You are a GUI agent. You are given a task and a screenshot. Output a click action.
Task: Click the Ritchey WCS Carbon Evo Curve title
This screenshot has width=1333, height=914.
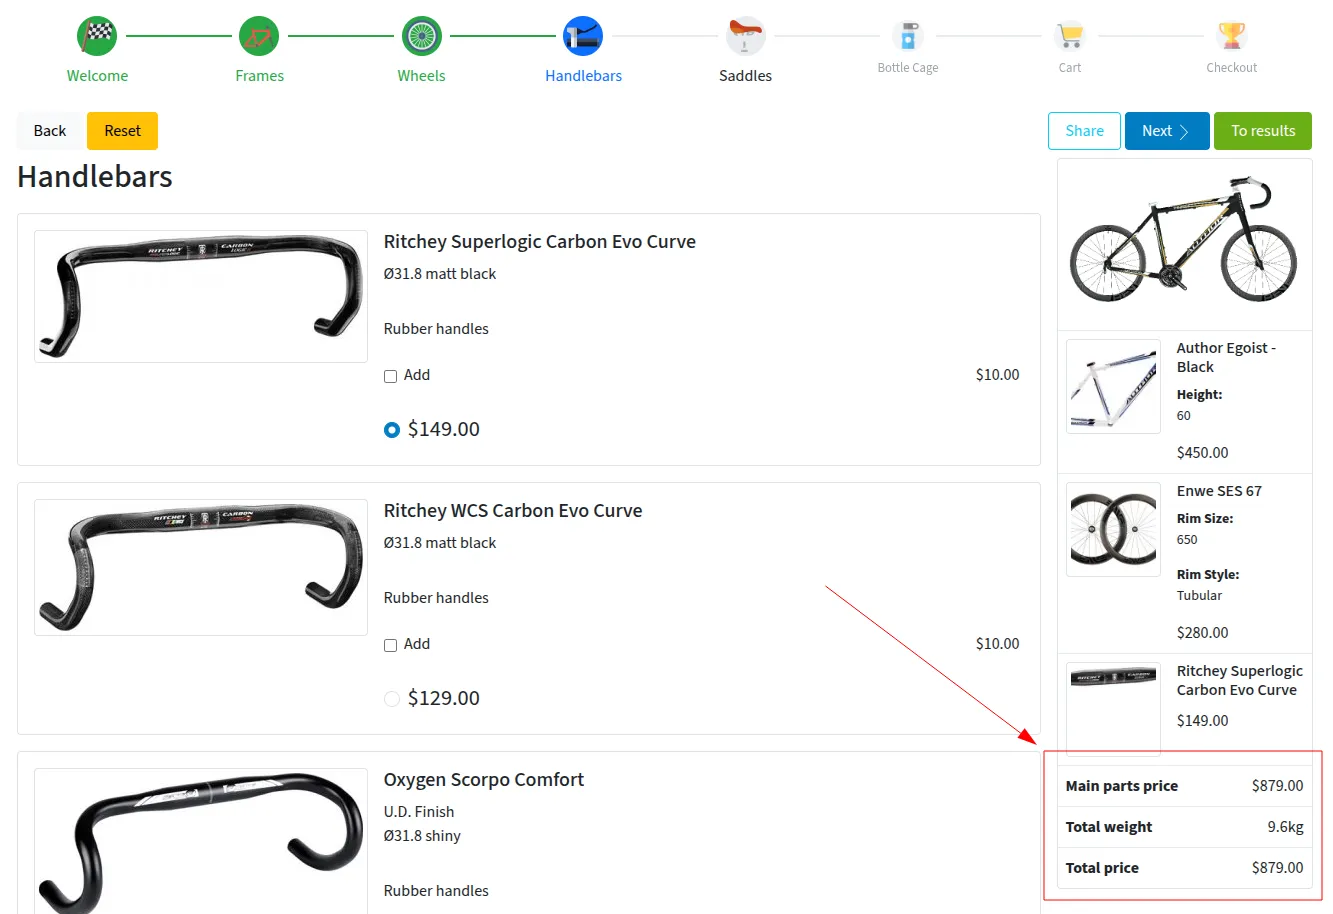[x=513, y=511]
